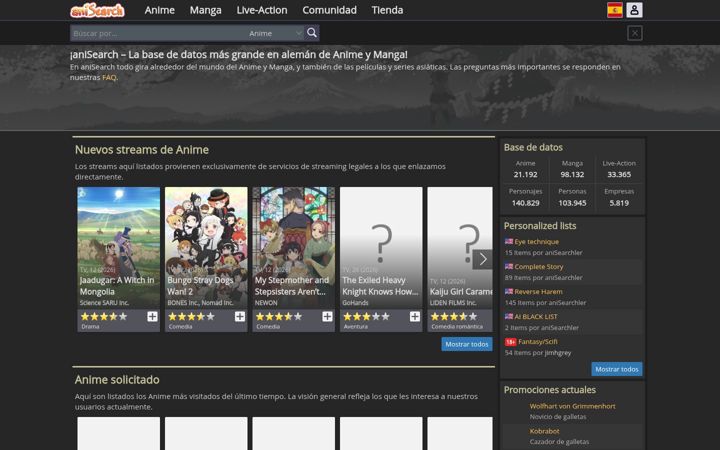Click the flag icon next to Eye technique
The height and width of the screenshot is (450, 720).
tap(509, 242)
